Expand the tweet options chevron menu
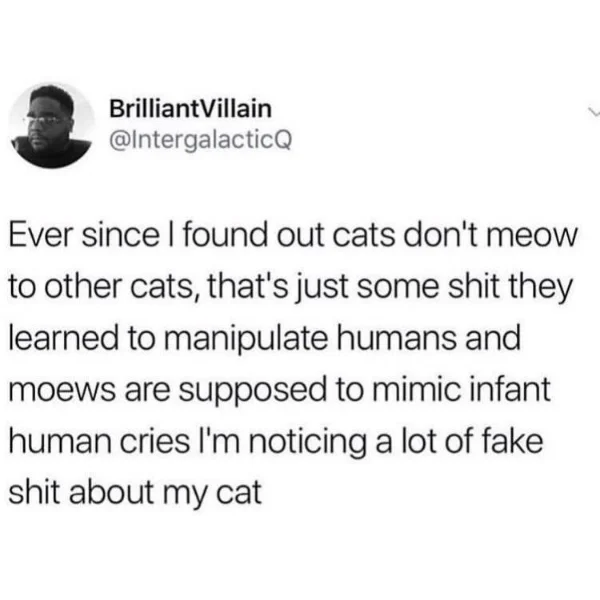600x600 pixels. click(x=594, y=112)
